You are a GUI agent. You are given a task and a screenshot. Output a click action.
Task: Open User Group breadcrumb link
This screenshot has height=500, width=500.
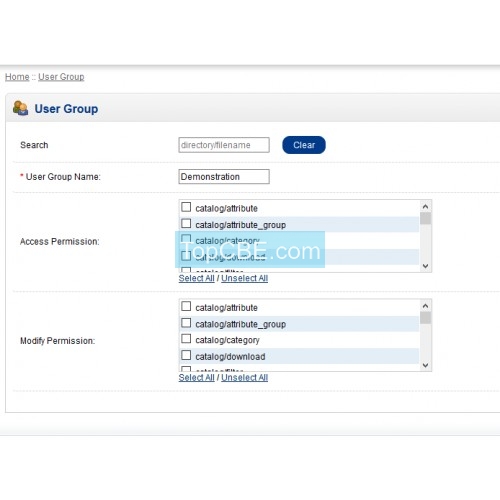click(x=61, y=77)
